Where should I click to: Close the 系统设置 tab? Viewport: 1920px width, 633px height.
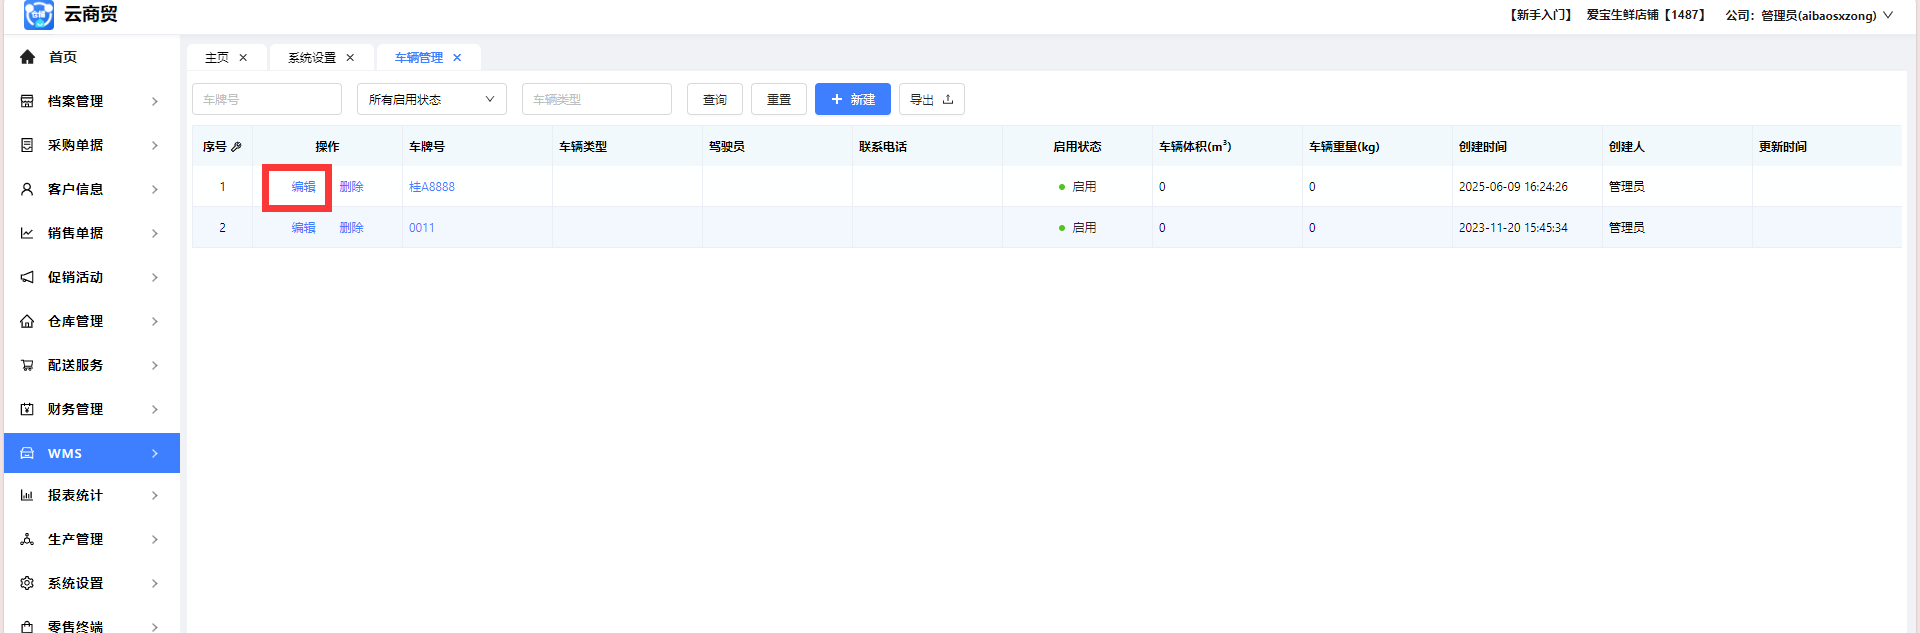click(350, 58)
